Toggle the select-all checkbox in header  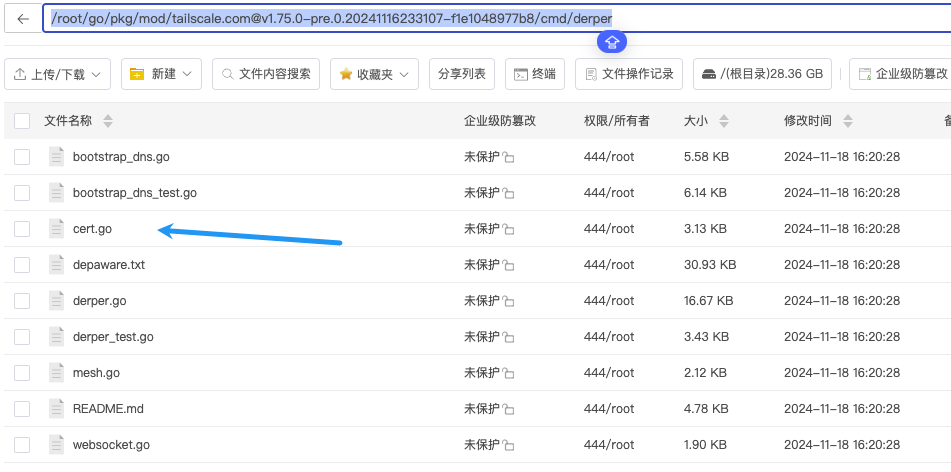coord(22,121)
